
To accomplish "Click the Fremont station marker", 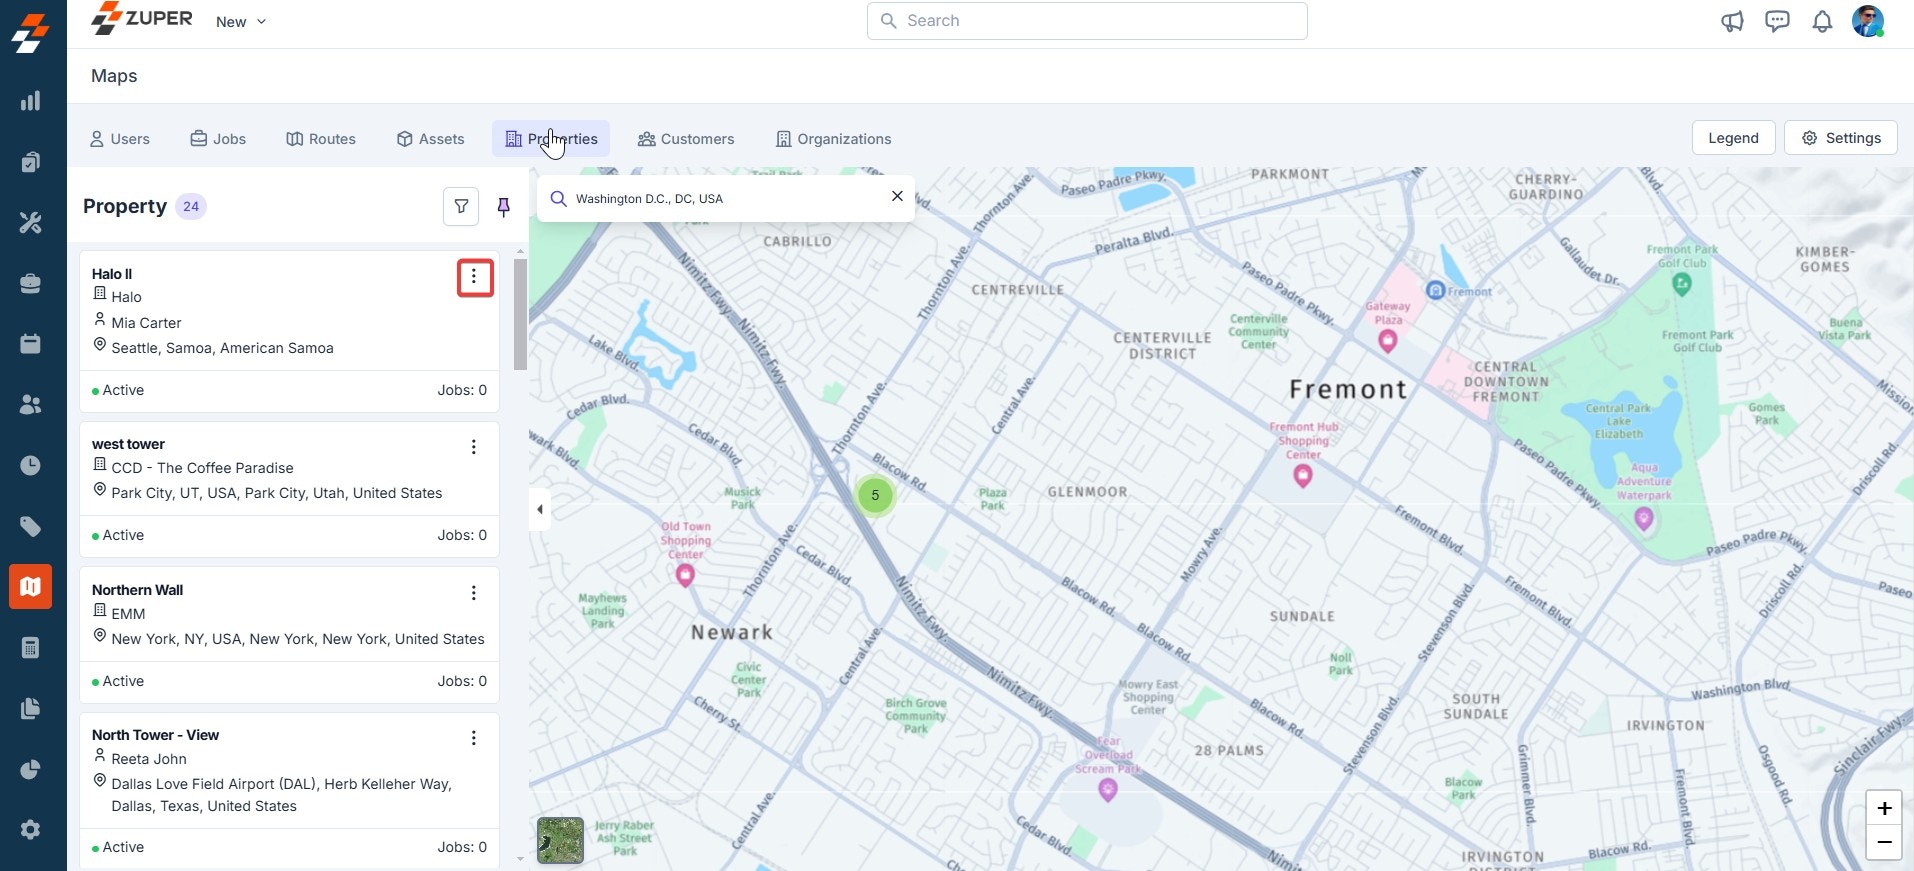I will tap(1435, 290).
